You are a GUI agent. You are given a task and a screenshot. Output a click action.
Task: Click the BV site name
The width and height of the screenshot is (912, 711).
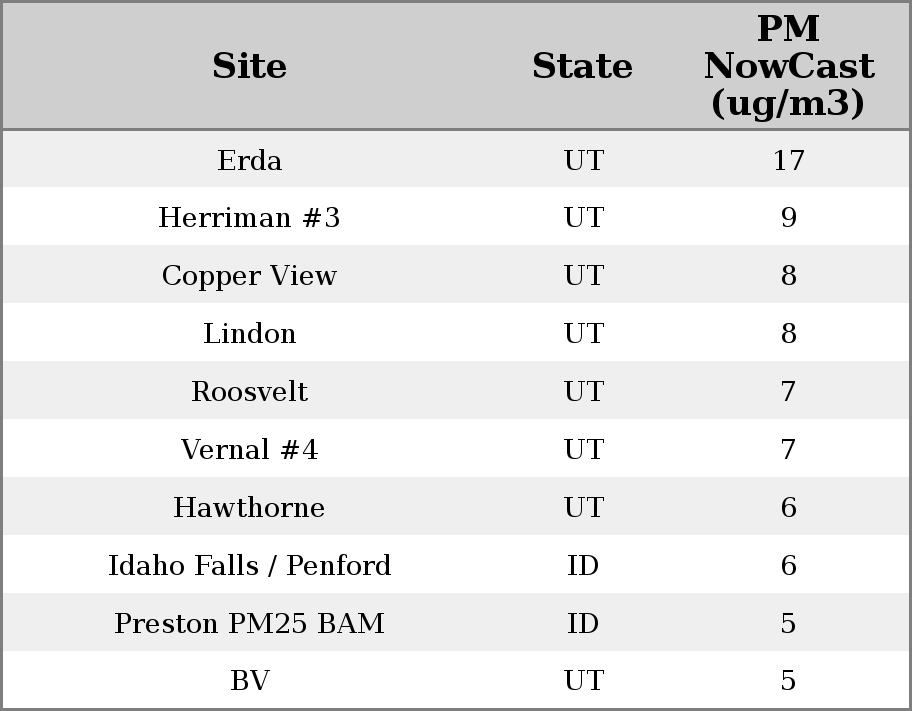[x=249, y=681]
